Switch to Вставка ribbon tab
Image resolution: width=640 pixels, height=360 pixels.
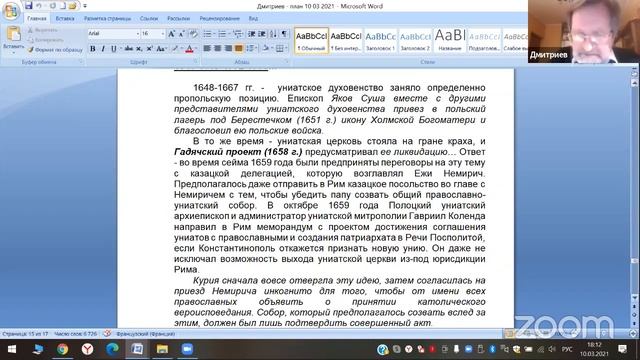pos(65,19)
